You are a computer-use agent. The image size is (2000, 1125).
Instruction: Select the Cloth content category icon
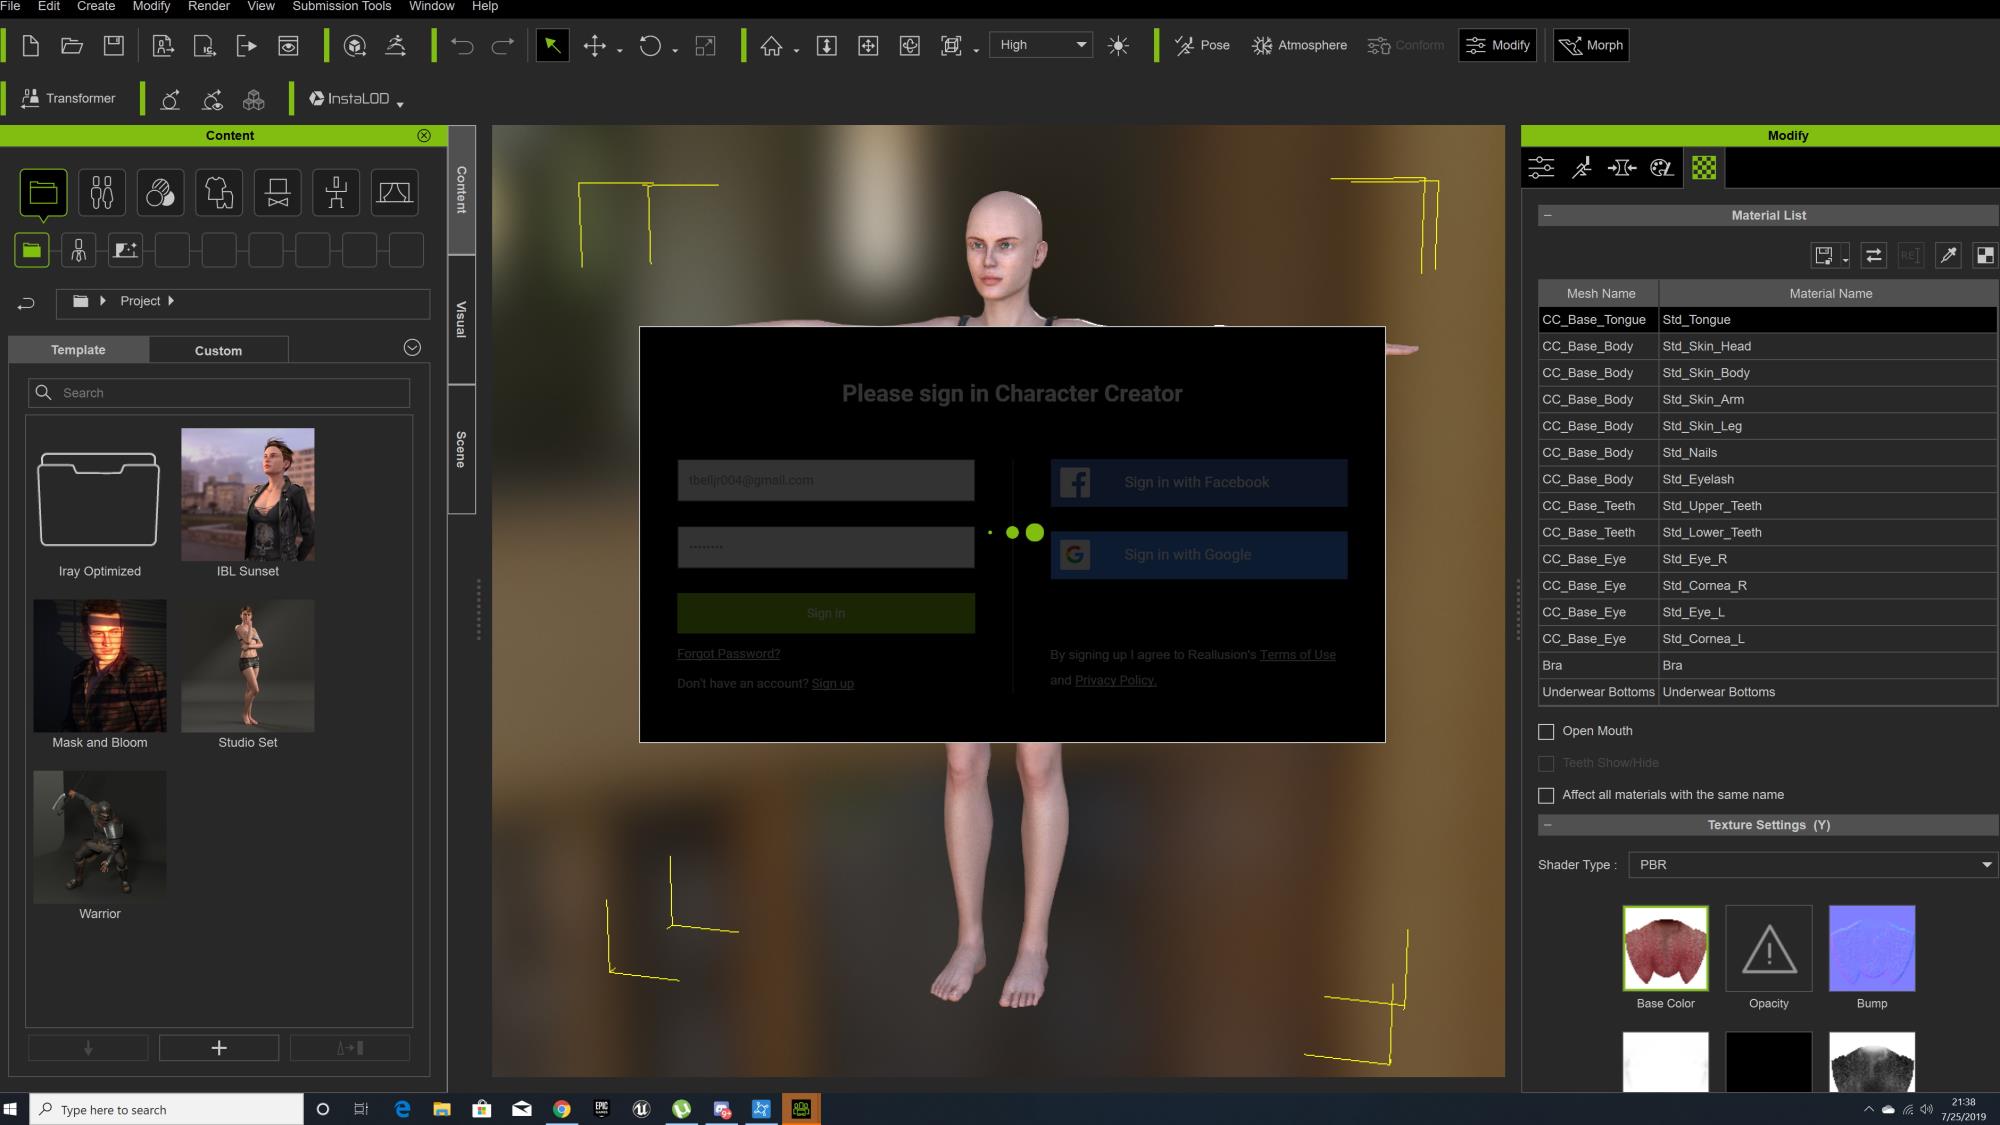coord(219,192)
